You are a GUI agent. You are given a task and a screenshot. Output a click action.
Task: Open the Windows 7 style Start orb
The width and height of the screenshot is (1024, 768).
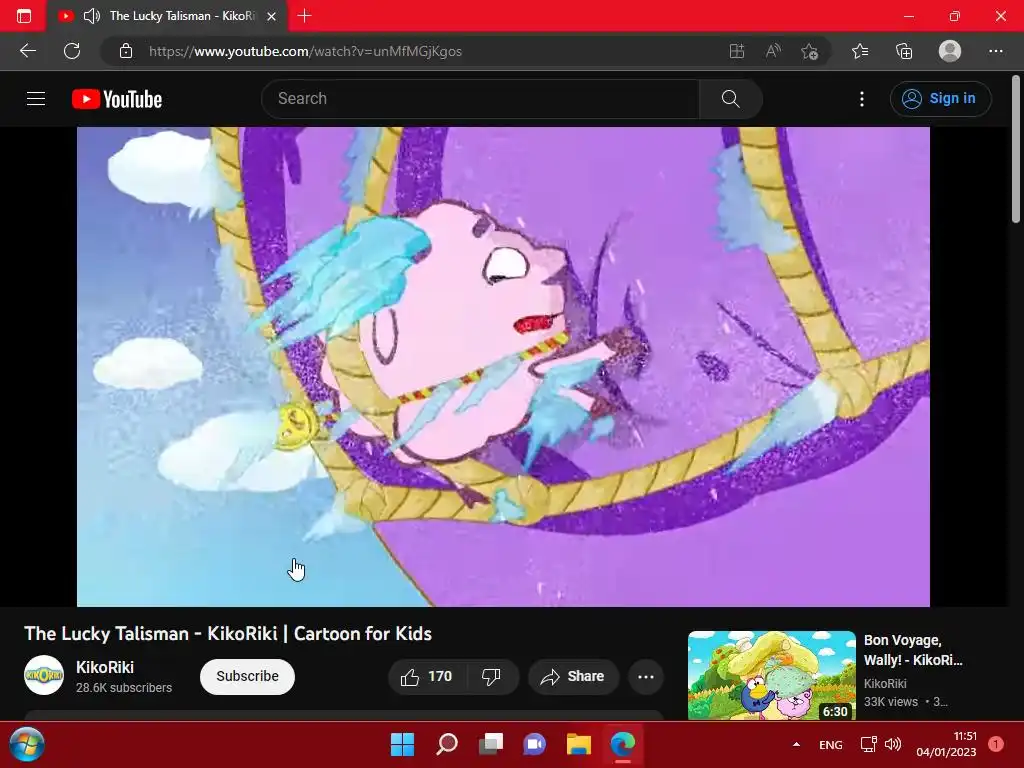pos(27,744)
